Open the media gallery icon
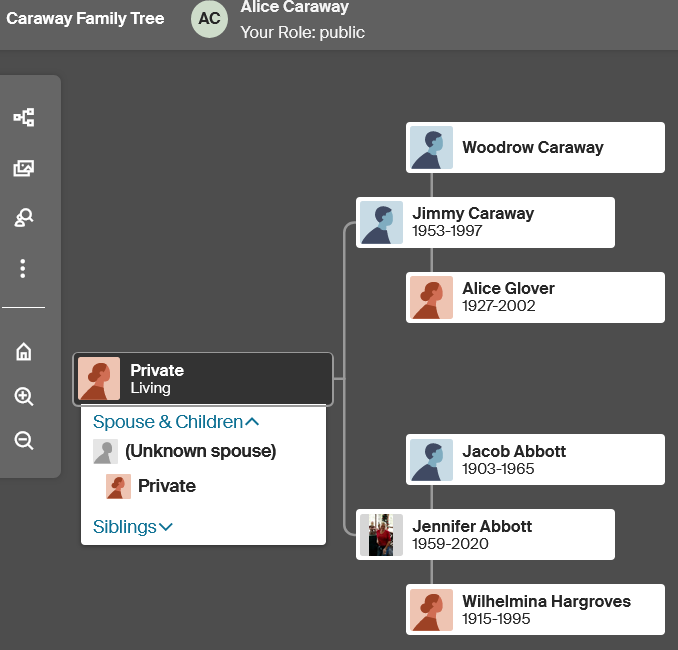678x650 pixels. [x=24, y=168]
